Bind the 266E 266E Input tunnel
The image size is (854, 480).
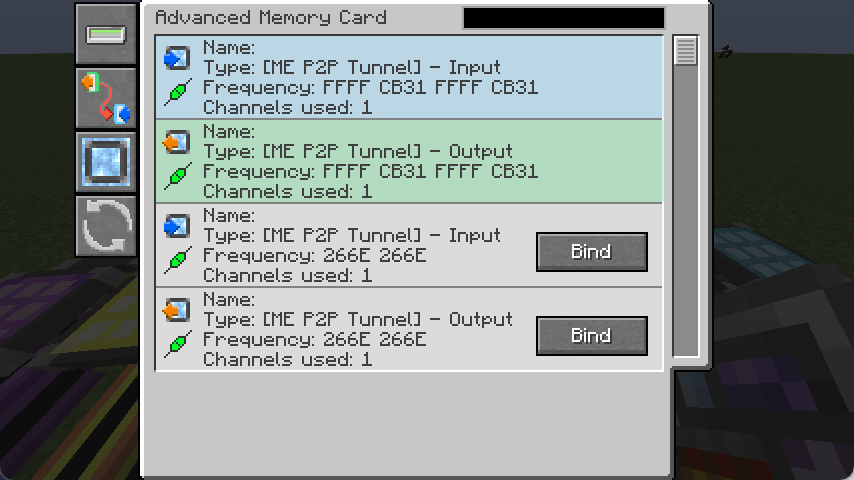click(591, 252)
